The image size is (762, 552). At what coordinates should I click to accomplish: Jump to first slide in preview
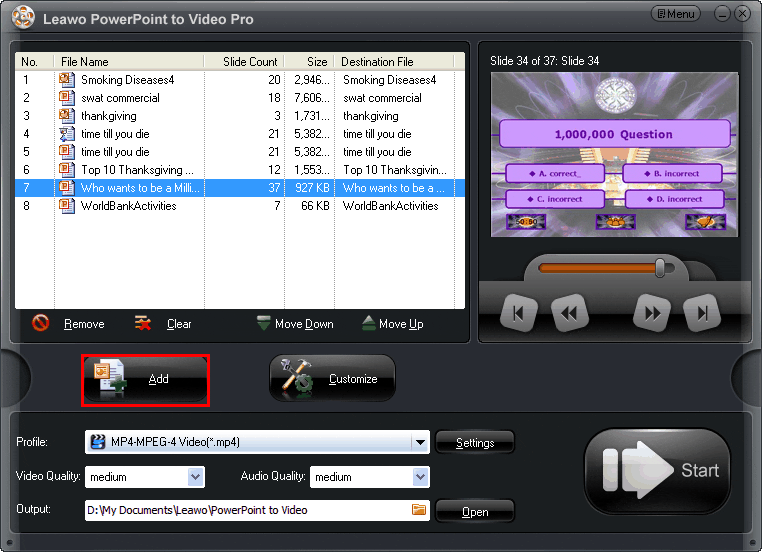(x=518, y=313)
